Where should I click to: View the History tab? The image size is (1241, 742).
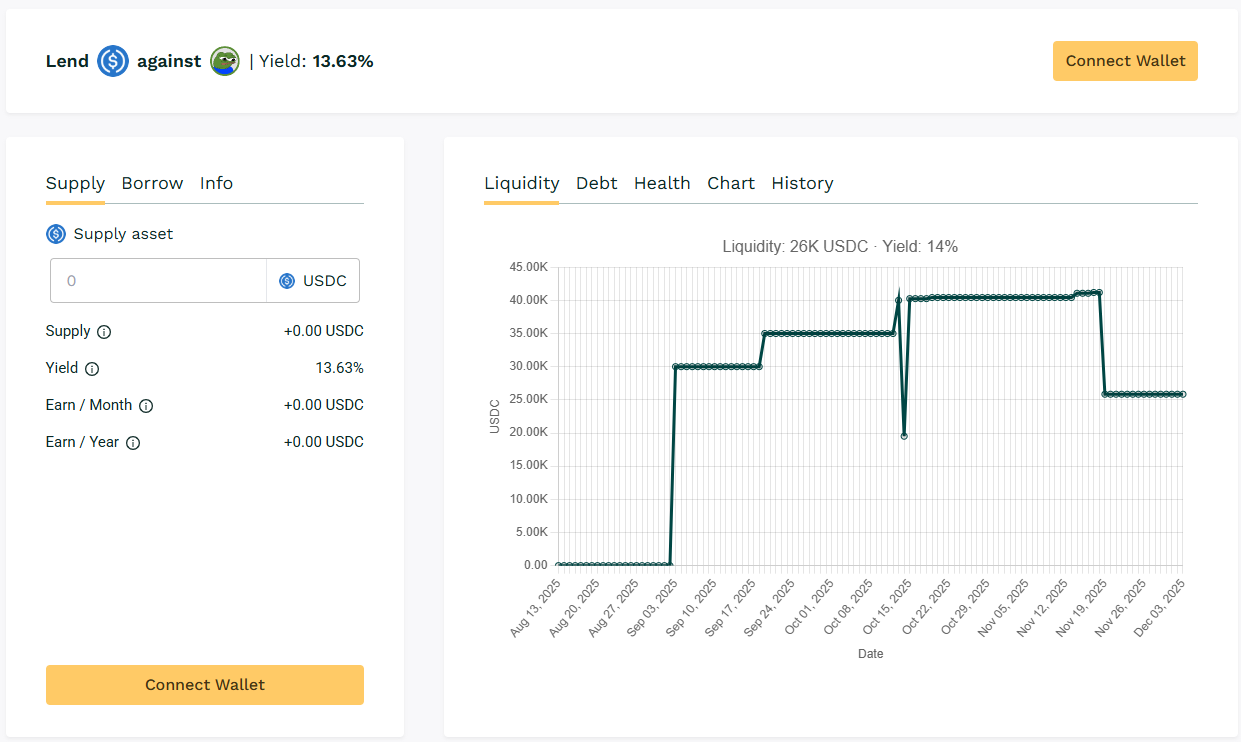point(802,183)
